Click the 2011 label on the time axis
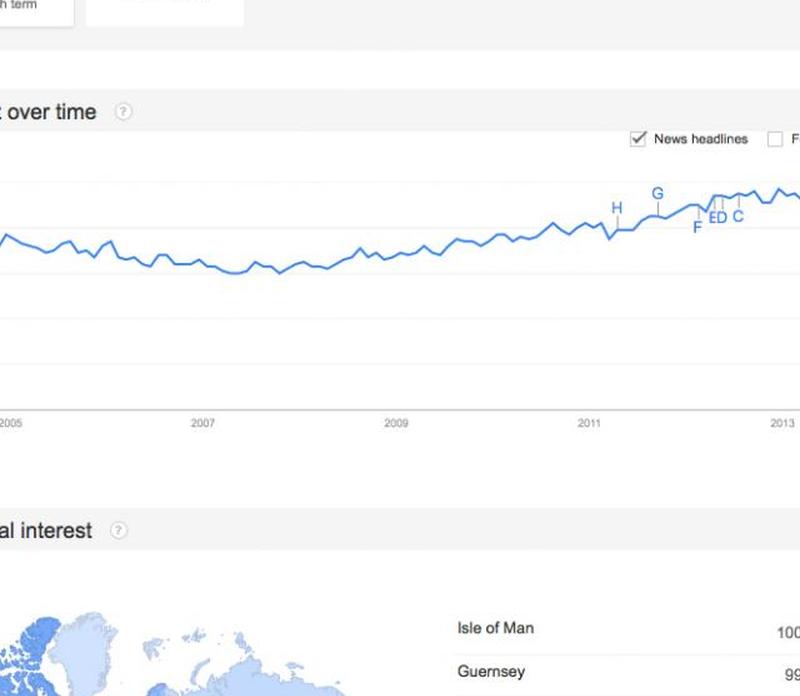This screenshot has height=696, width=800. tap(589, 423)
